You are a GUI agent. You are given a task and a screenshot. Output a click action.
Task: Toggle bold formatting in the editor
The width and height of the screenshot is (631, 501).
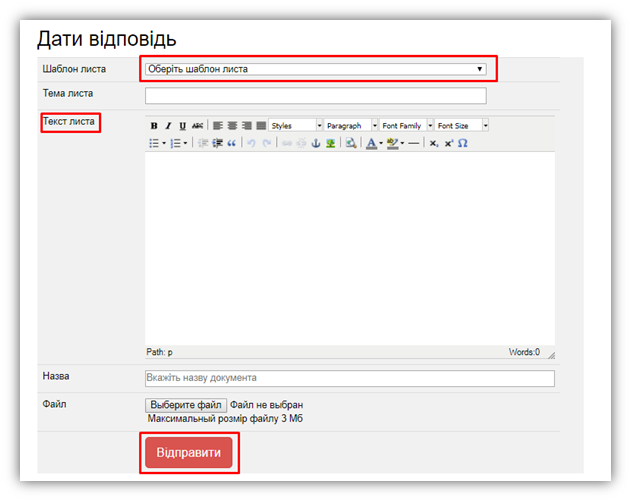[x=154, y=126]
